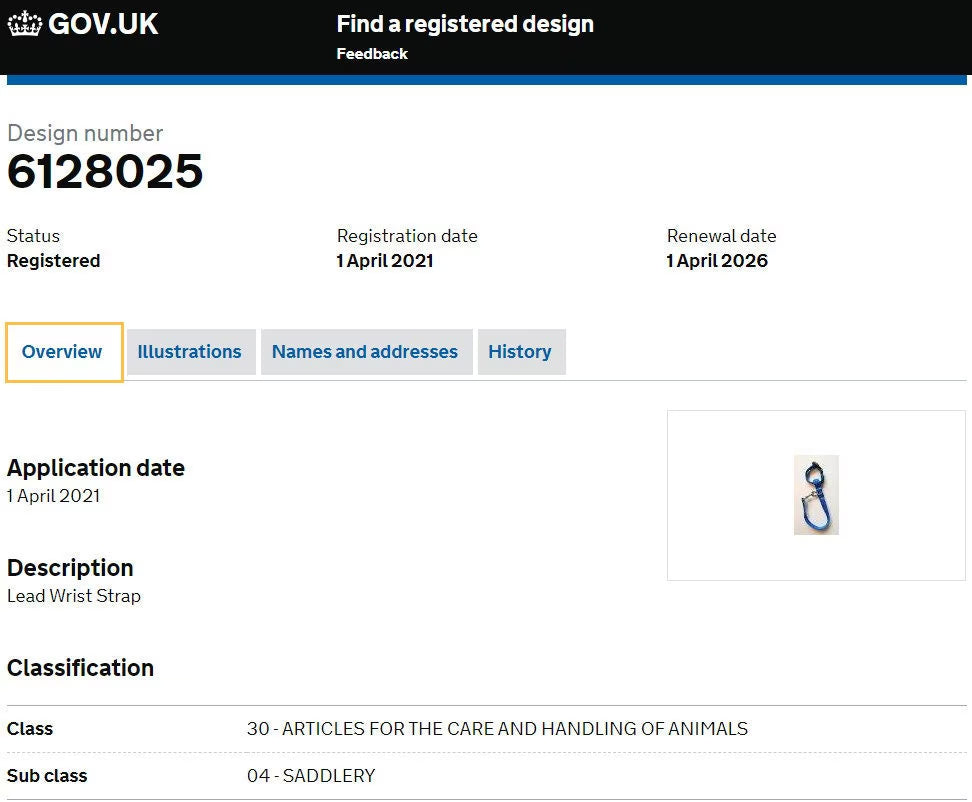Click the renewal date 1 April 2026
This screenshot has height=802, width=972.
[717, 261]
